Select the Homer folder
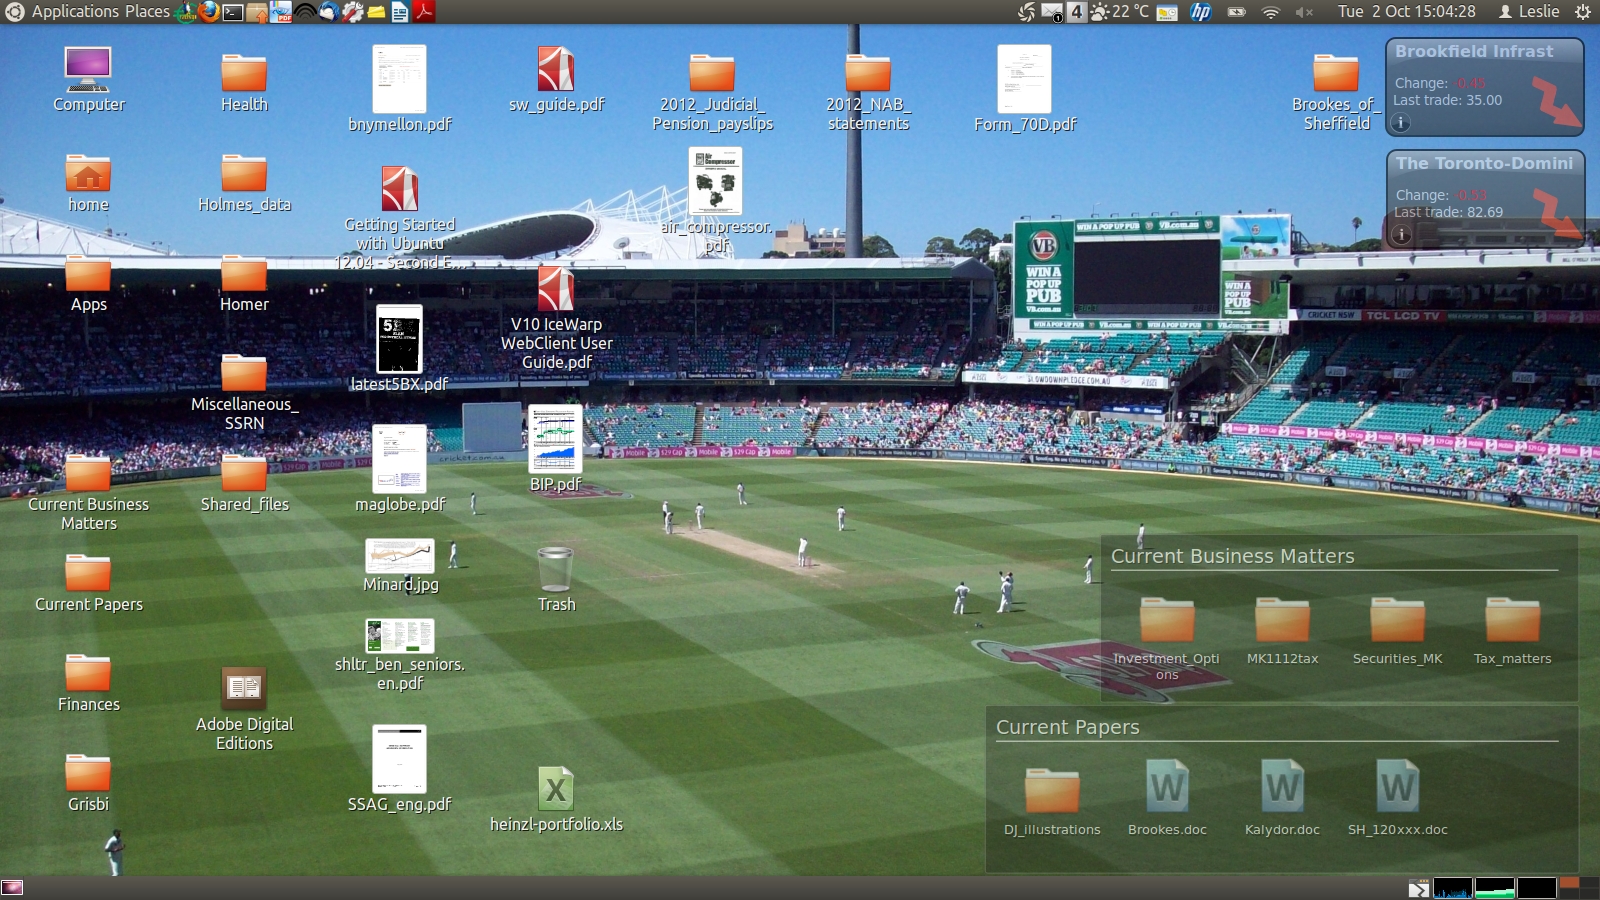Image resolution: width=1600 pixels, height=900 pixels. [244, 283]
